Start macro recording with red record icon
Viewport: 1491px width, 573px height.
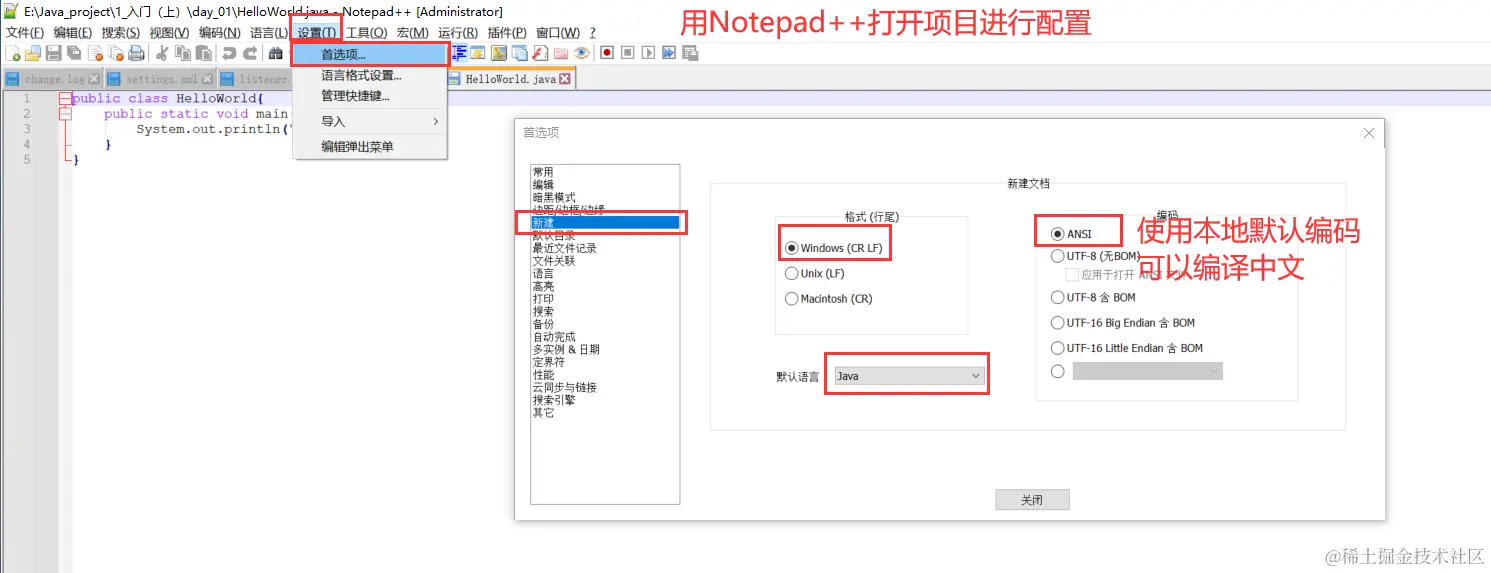coord(607,52)
